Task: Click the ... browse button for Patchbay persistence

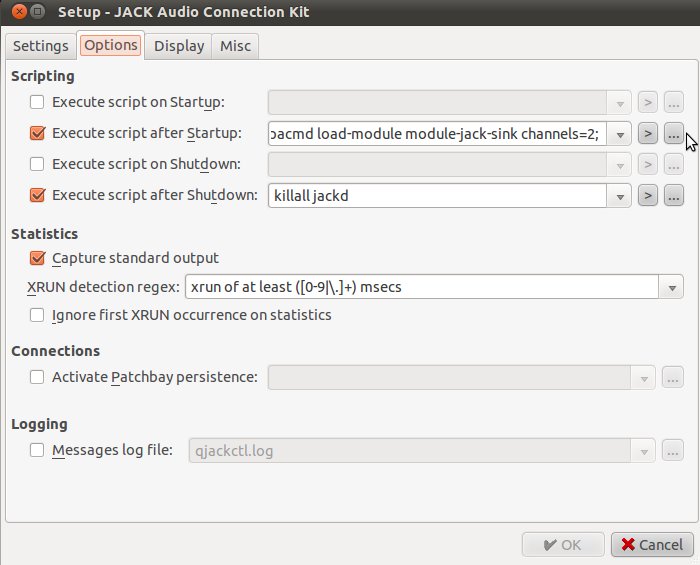Action: coord(673,378)
